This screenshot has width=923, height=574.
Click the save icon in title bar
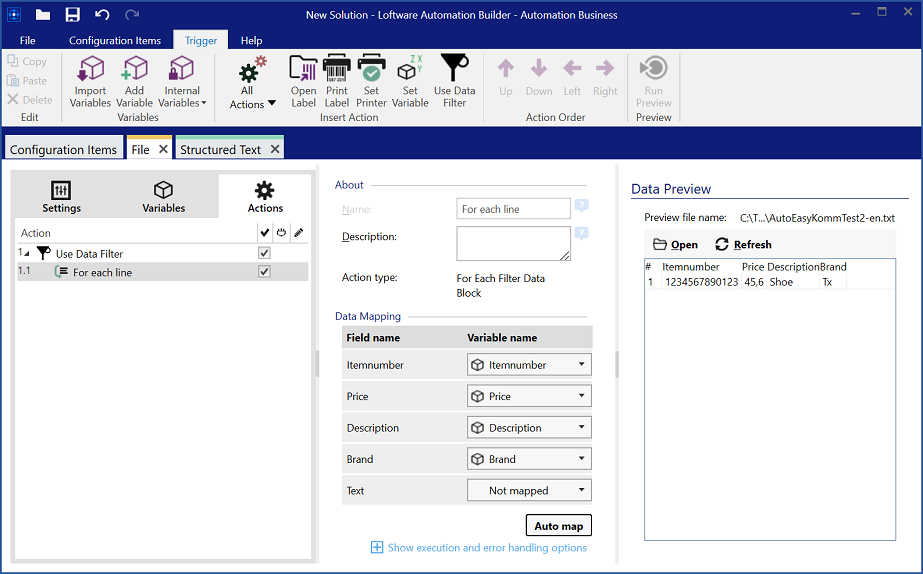point(72,15)
